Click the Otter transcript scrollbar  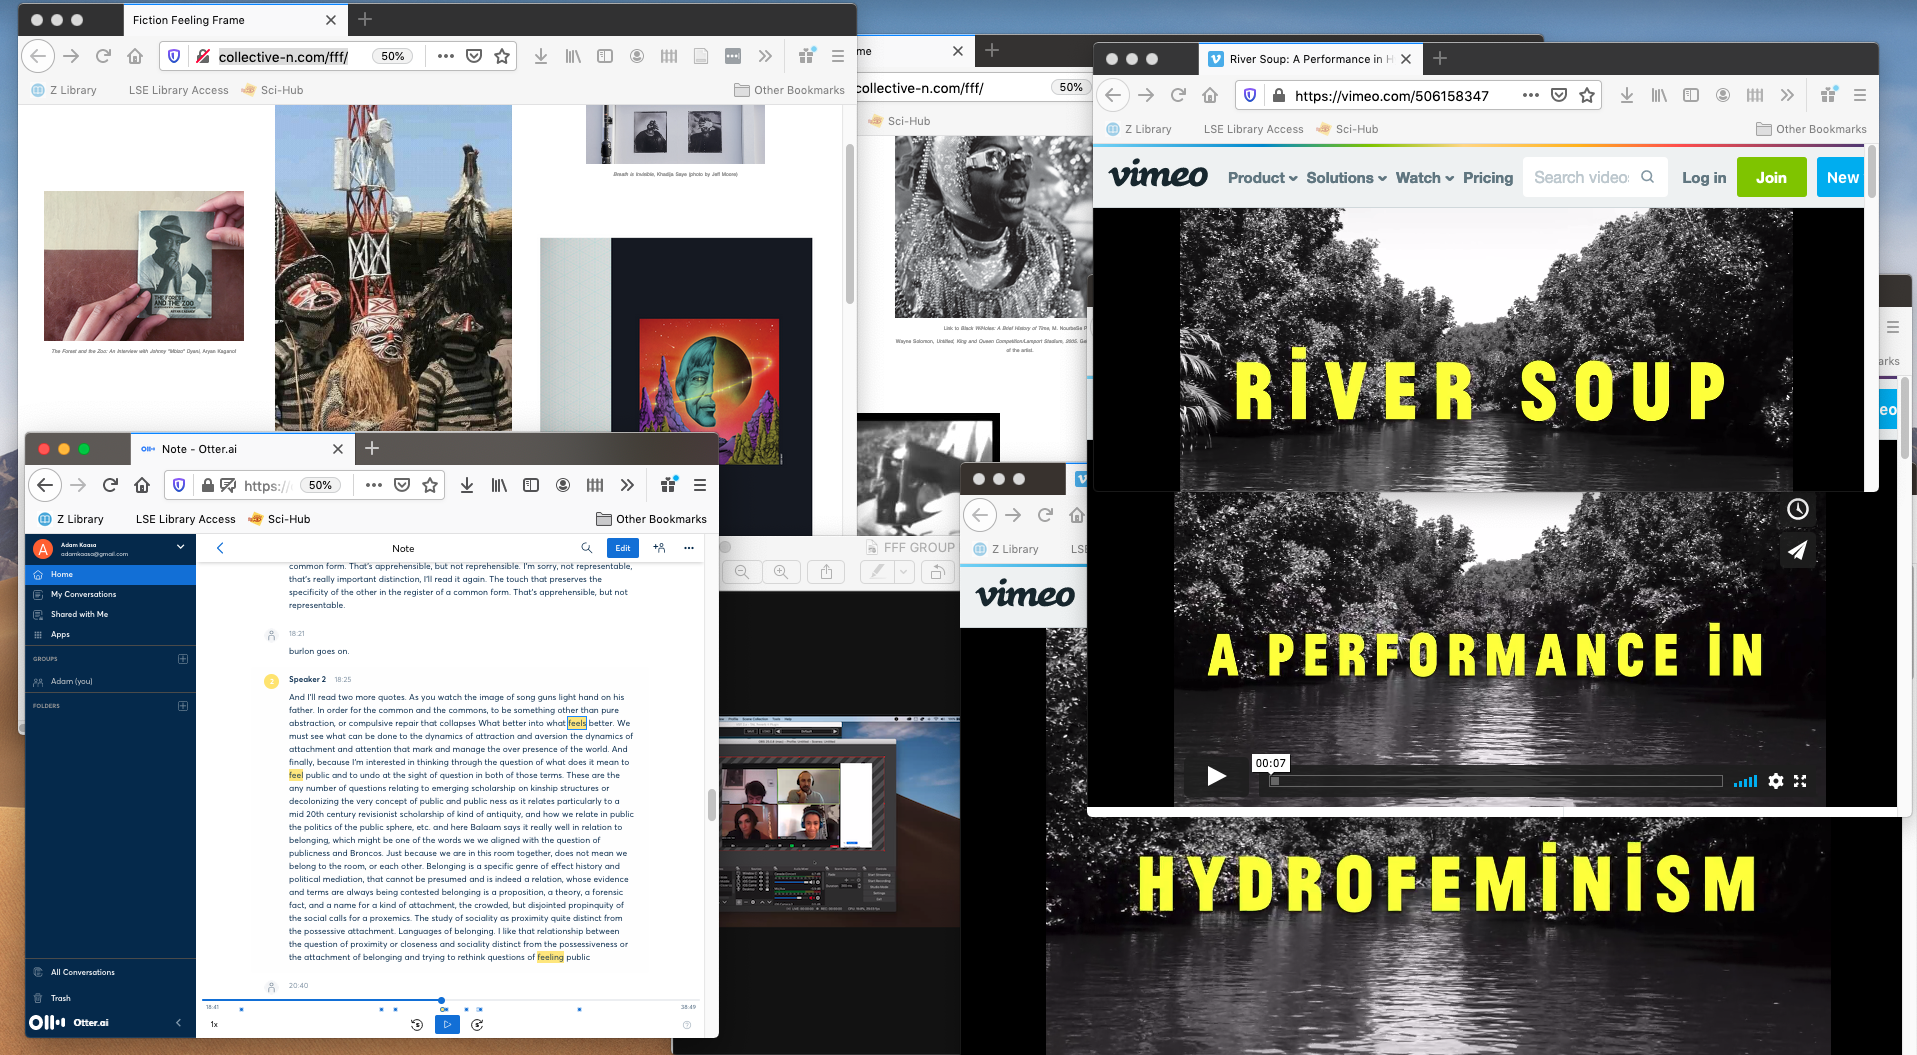[x=711, y=804]
